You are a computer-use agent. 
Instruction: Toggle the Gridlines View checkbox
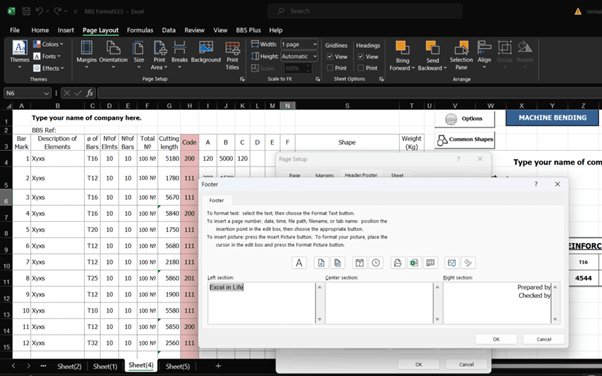(330, 56)
